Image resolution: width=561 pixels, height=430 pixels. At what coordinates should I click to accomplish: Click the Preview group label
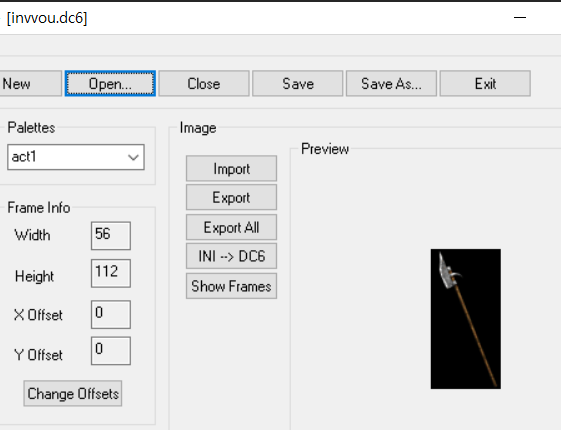tap(325, 149)
